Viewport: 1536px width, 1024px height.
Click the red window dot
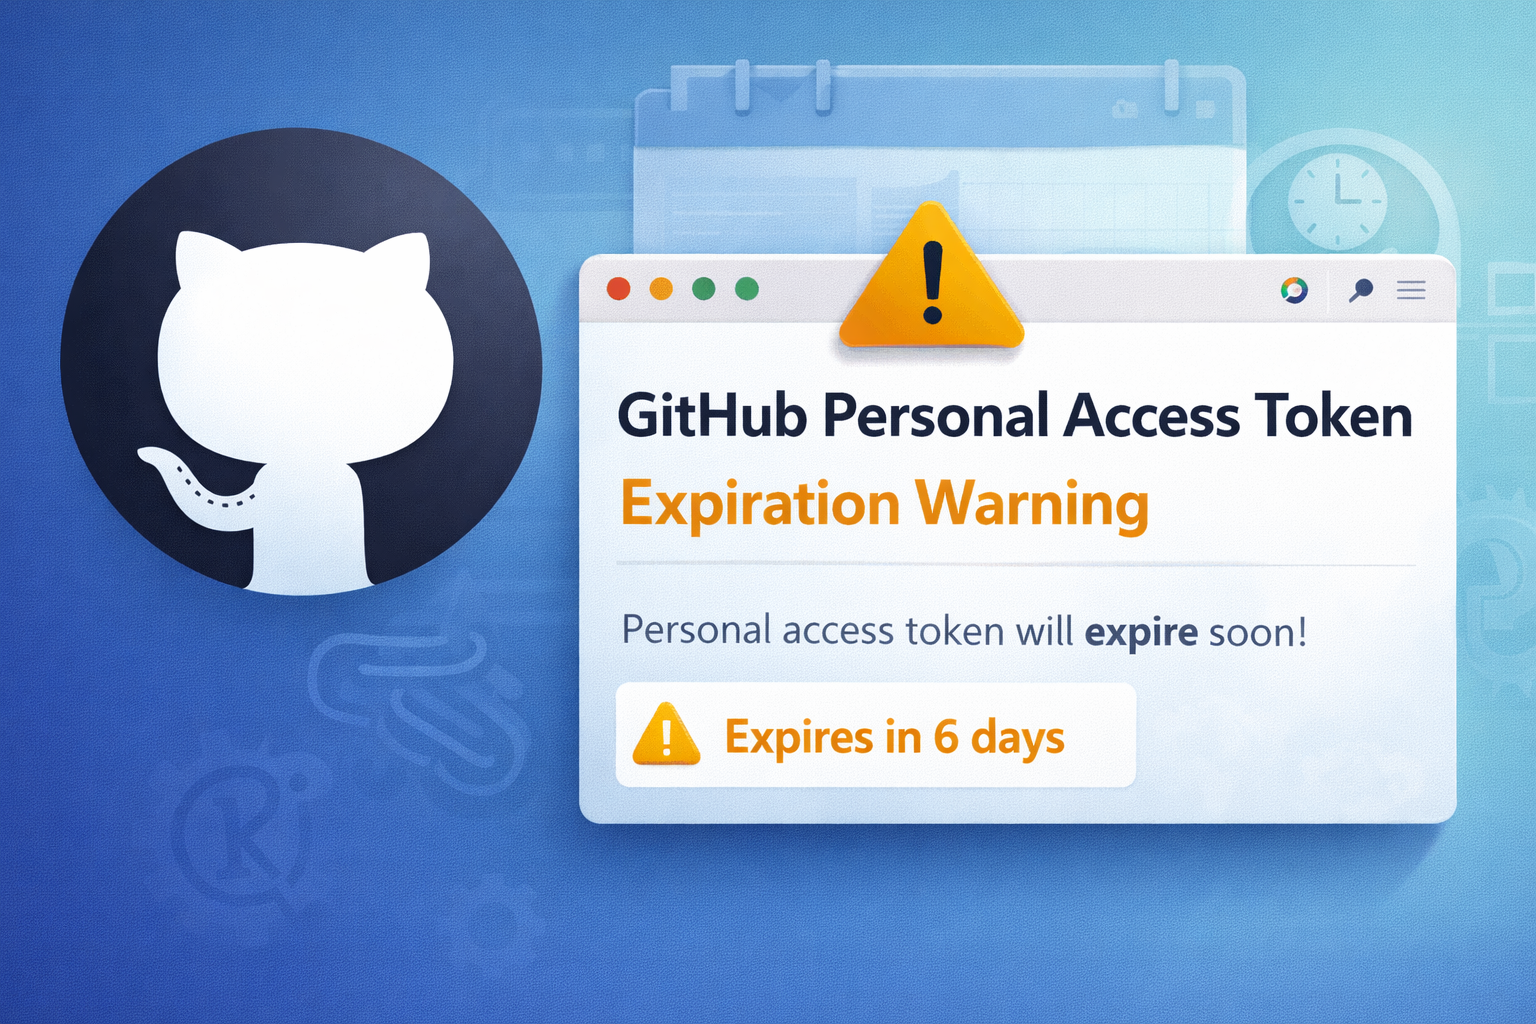619,289
